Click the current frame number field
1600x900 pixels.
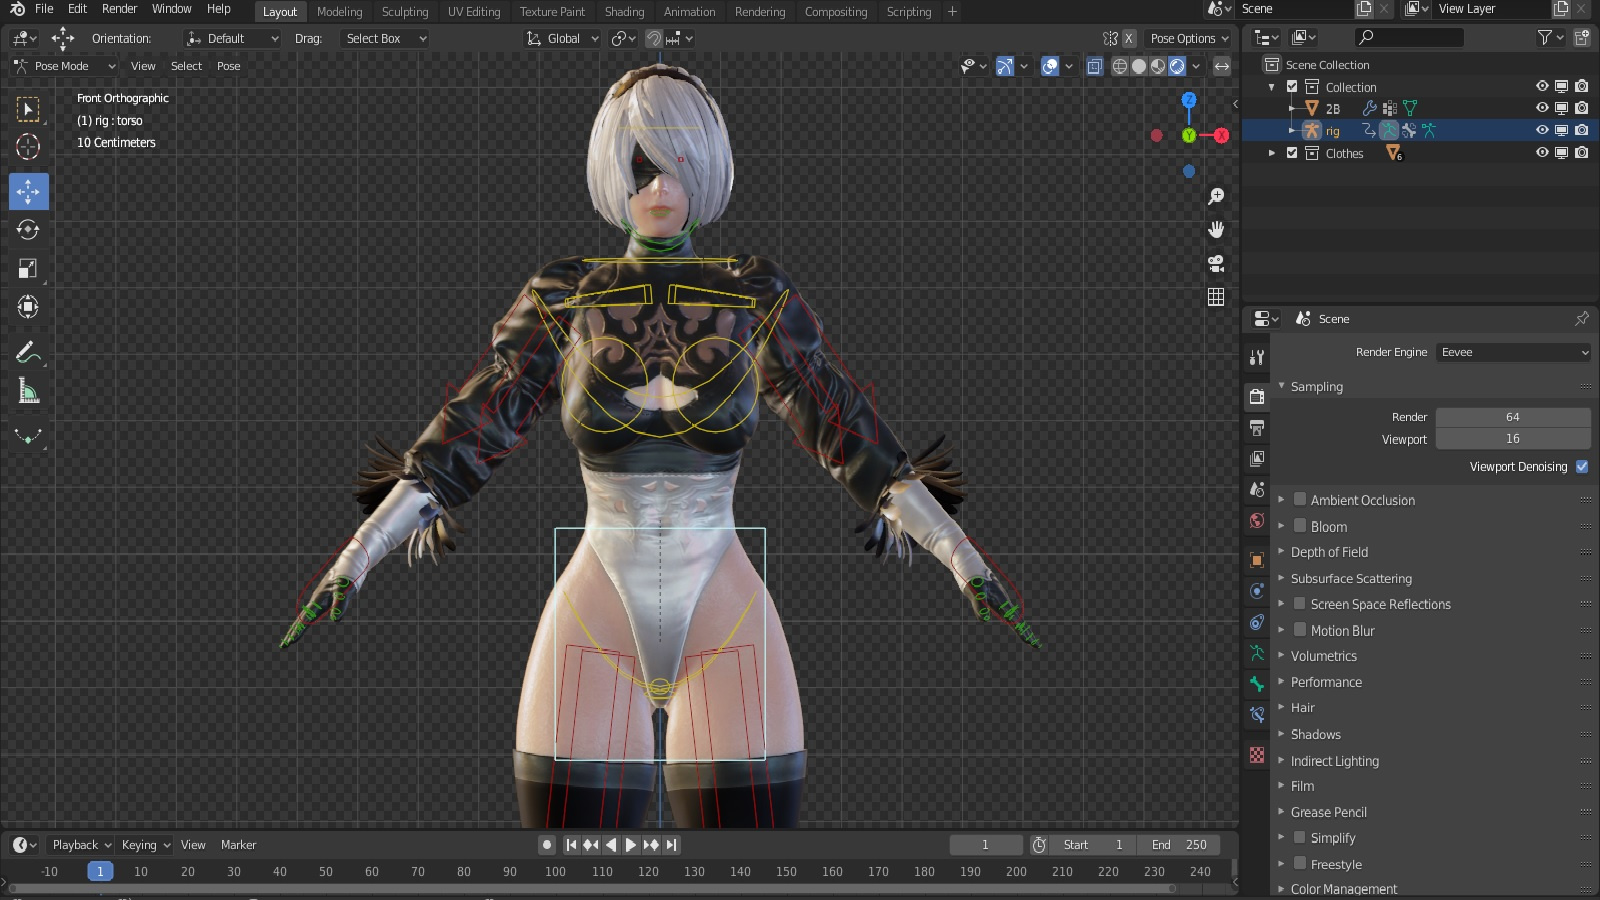[x=985, y=845]
